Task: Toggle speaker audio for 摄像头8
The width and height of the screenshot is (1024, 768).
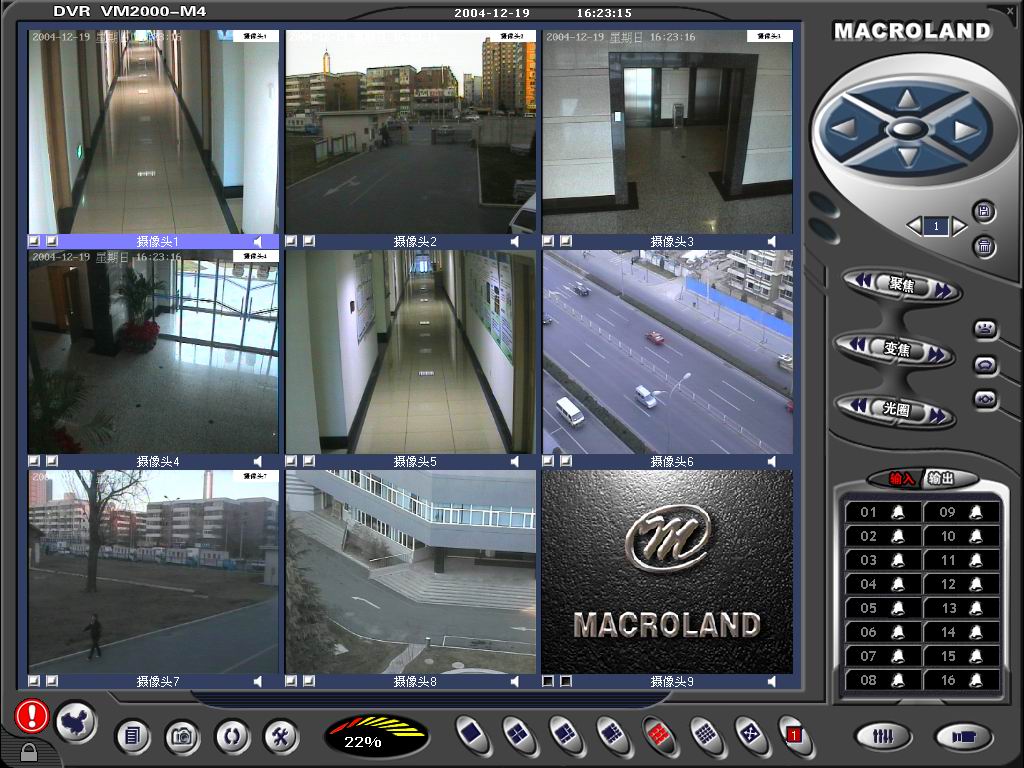Action: (x=515, y=682)
